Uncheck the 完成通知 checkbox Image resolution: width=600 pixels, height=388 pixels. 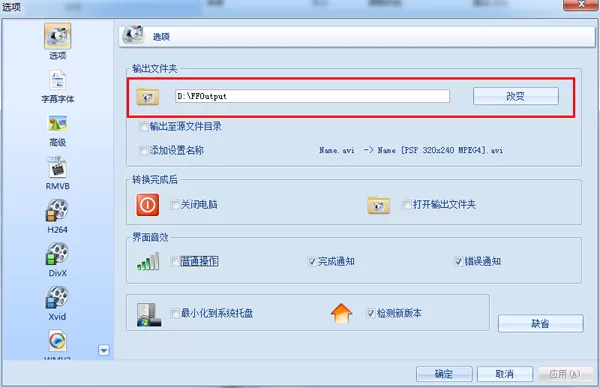point(312,262)
